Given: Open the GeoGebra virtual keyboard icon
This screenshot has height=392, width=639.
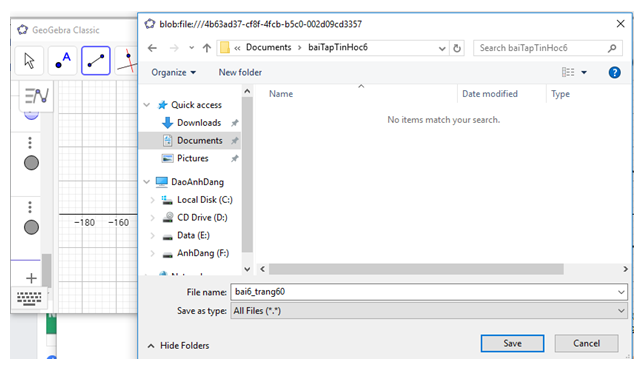Looking at the screenshot, I should [29, 298].
